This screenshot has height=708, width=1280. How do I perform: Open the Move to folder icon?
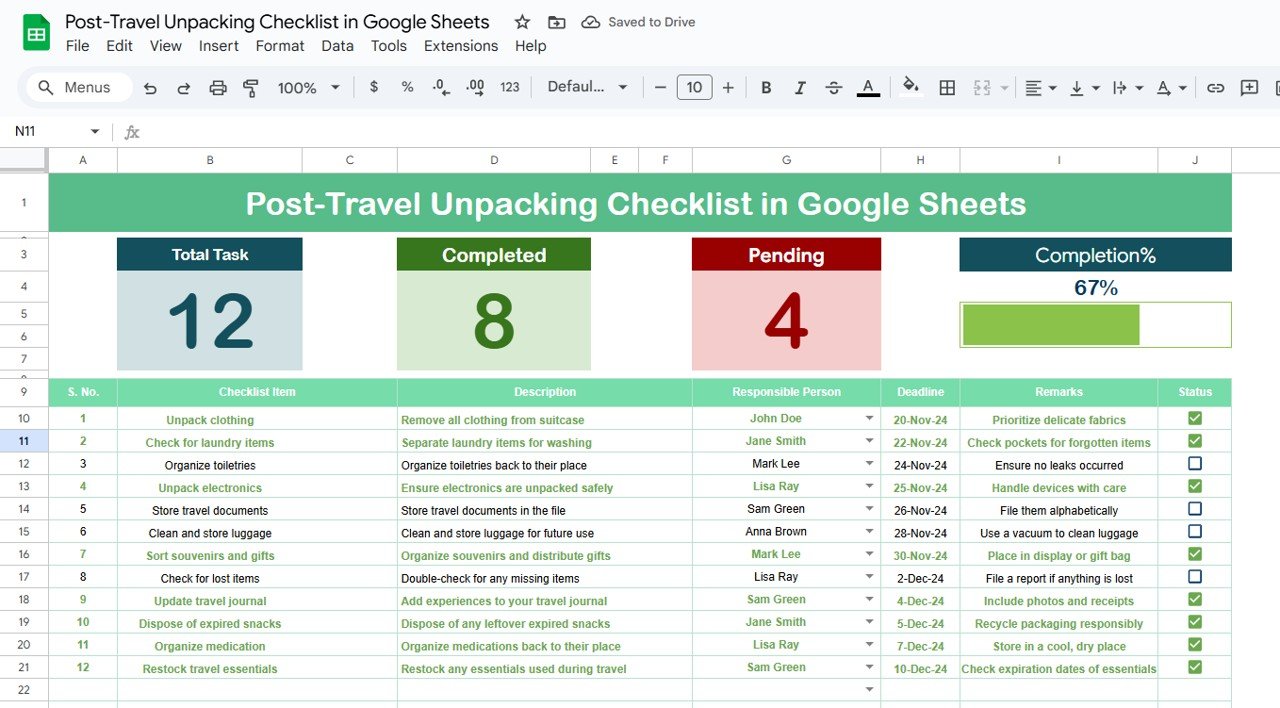point(557,22)
